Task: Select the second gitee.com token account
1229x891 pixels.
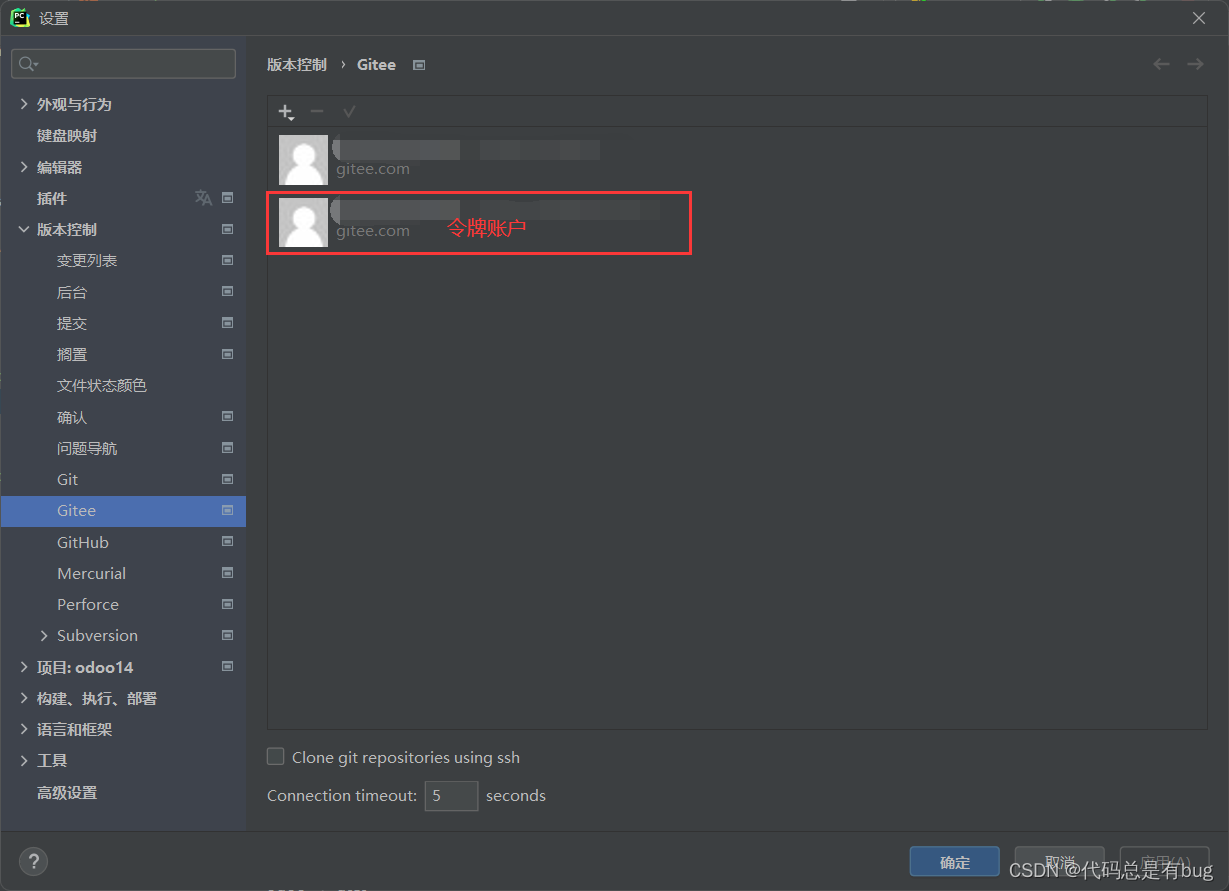Action: (x=737, y=222)
